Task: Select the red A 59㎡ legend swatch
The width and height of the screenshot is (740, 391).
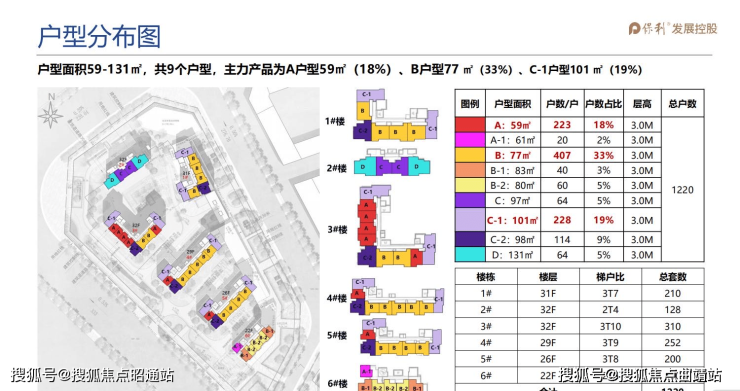Action: [x=470, y=125]
